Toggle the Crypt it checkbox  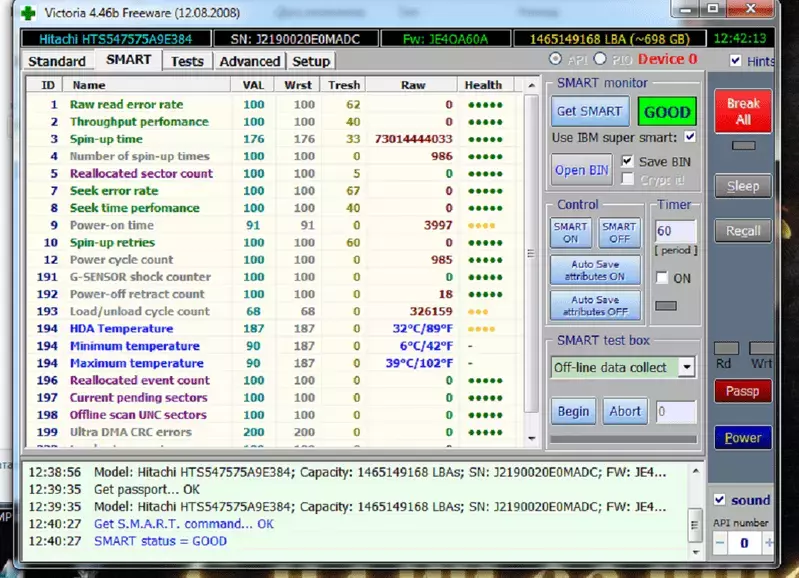coord(627,179)
